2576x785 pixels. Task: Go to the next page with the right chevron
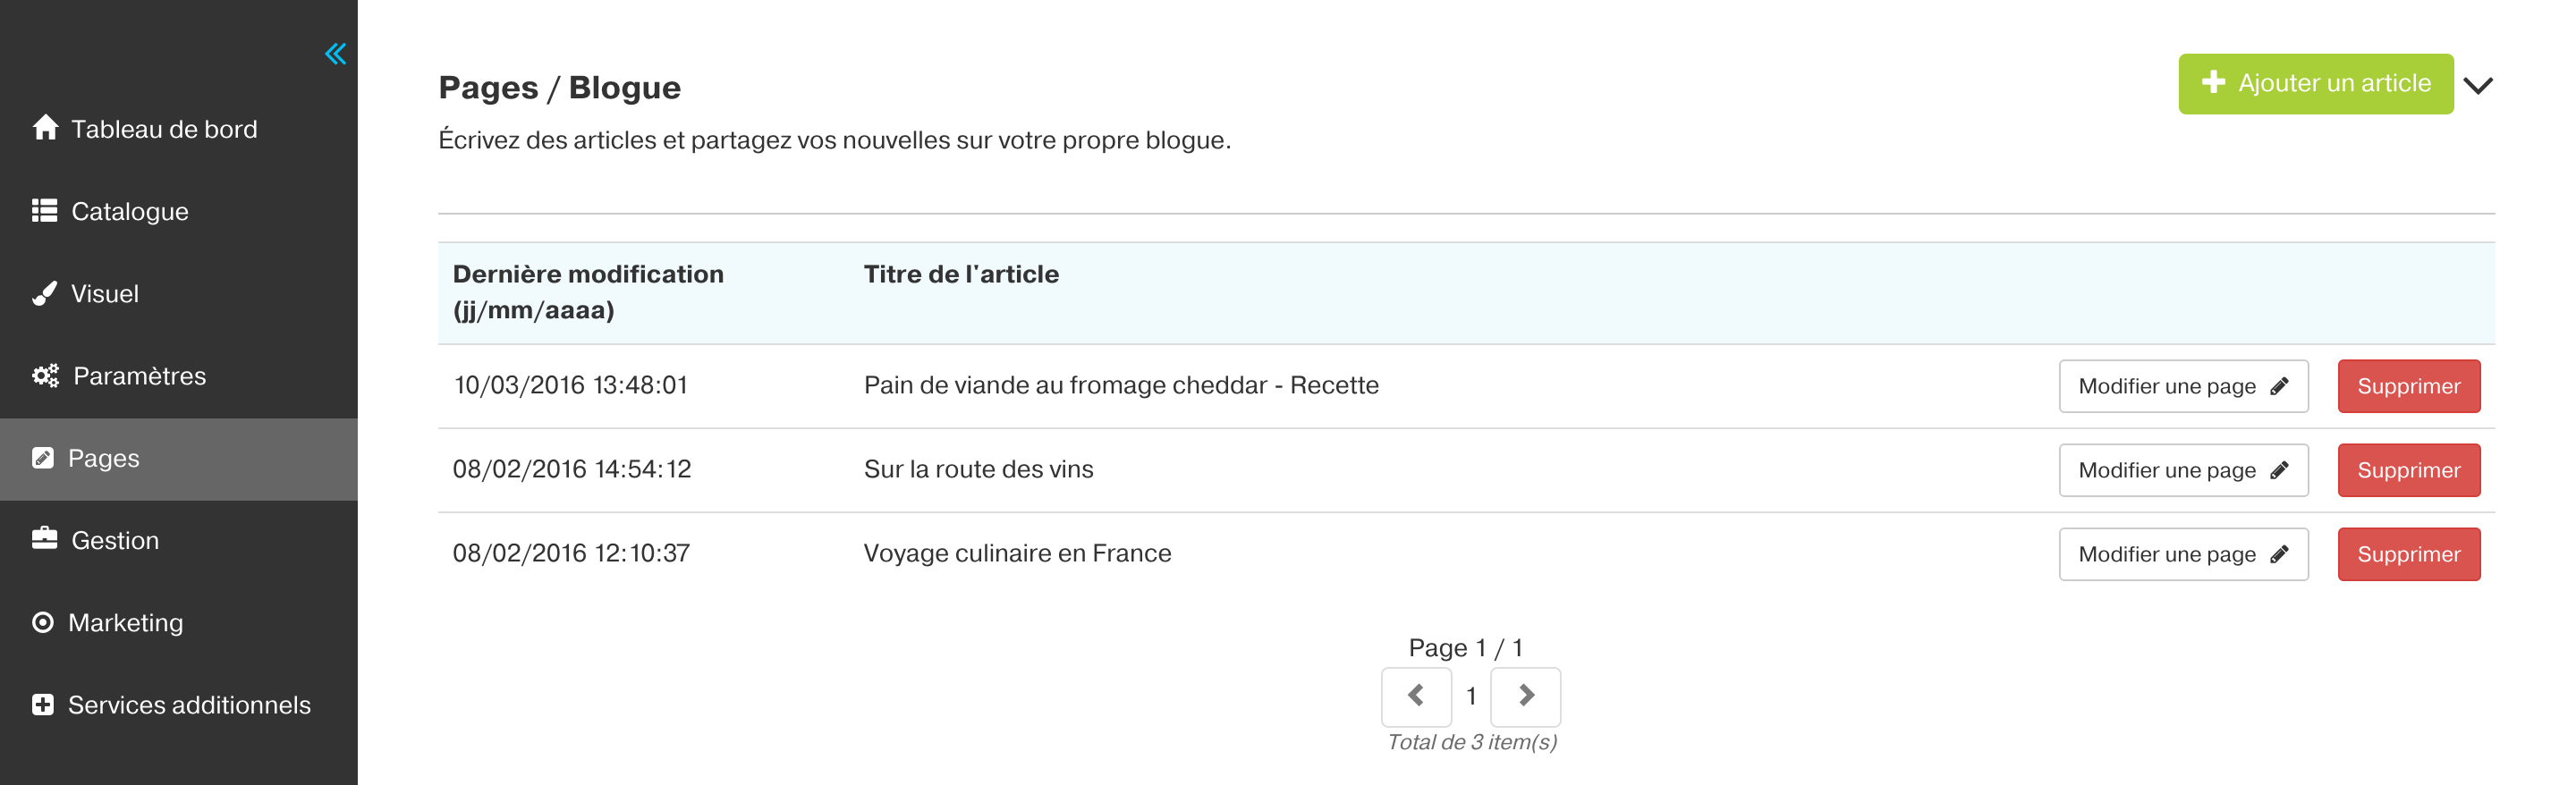[1525, 696]
